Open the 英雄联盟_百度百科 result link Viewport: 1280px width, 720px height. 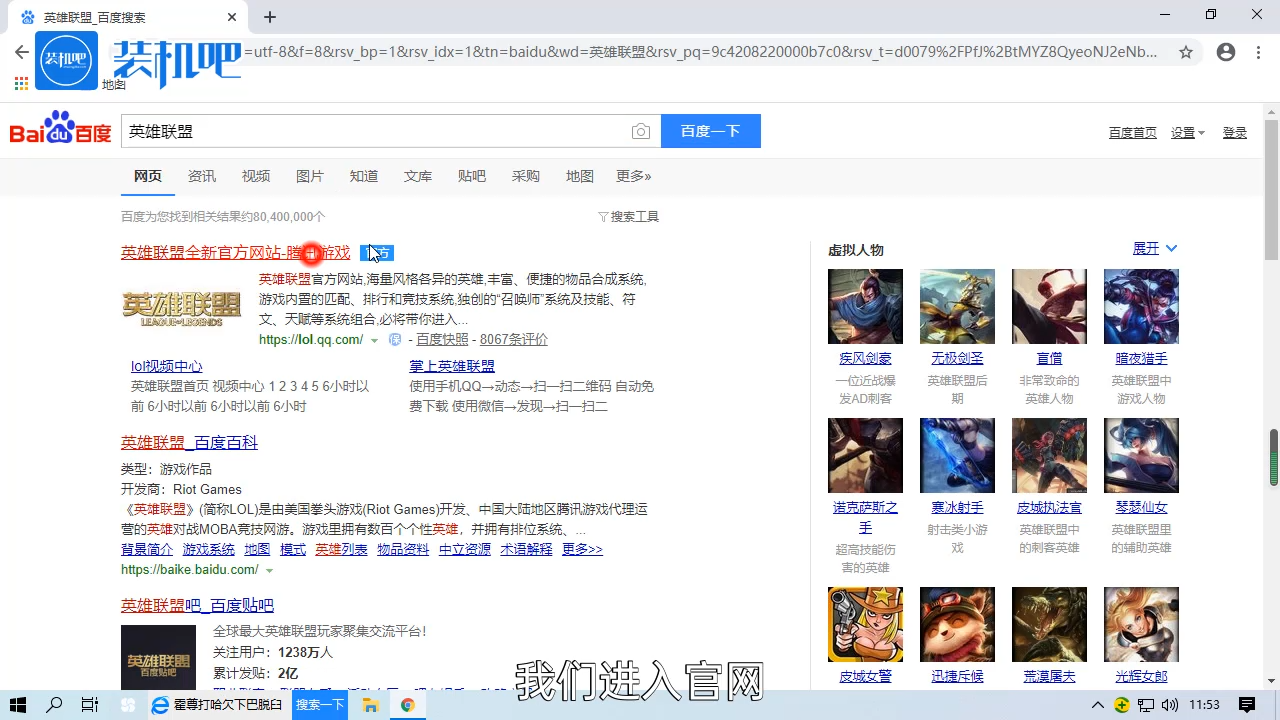coord(189,443)
